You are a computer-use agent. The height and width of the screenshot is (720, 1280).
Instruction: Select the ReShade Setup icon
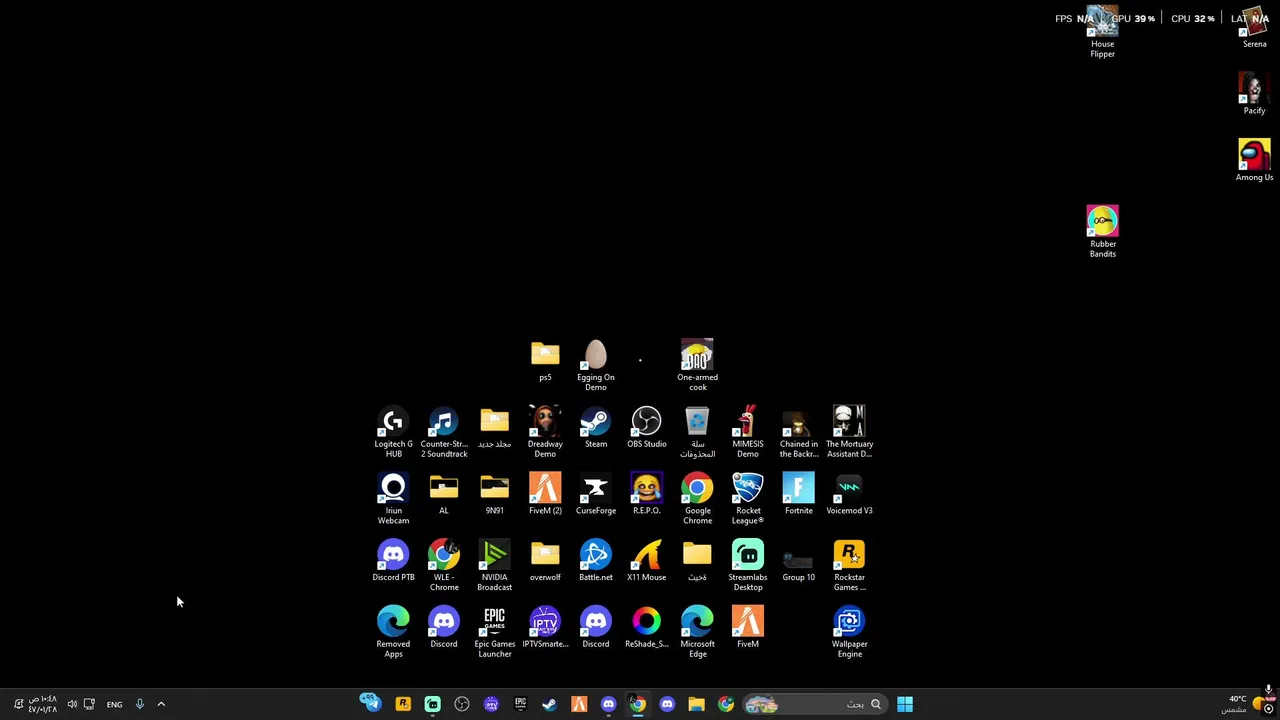pos(646,628)
